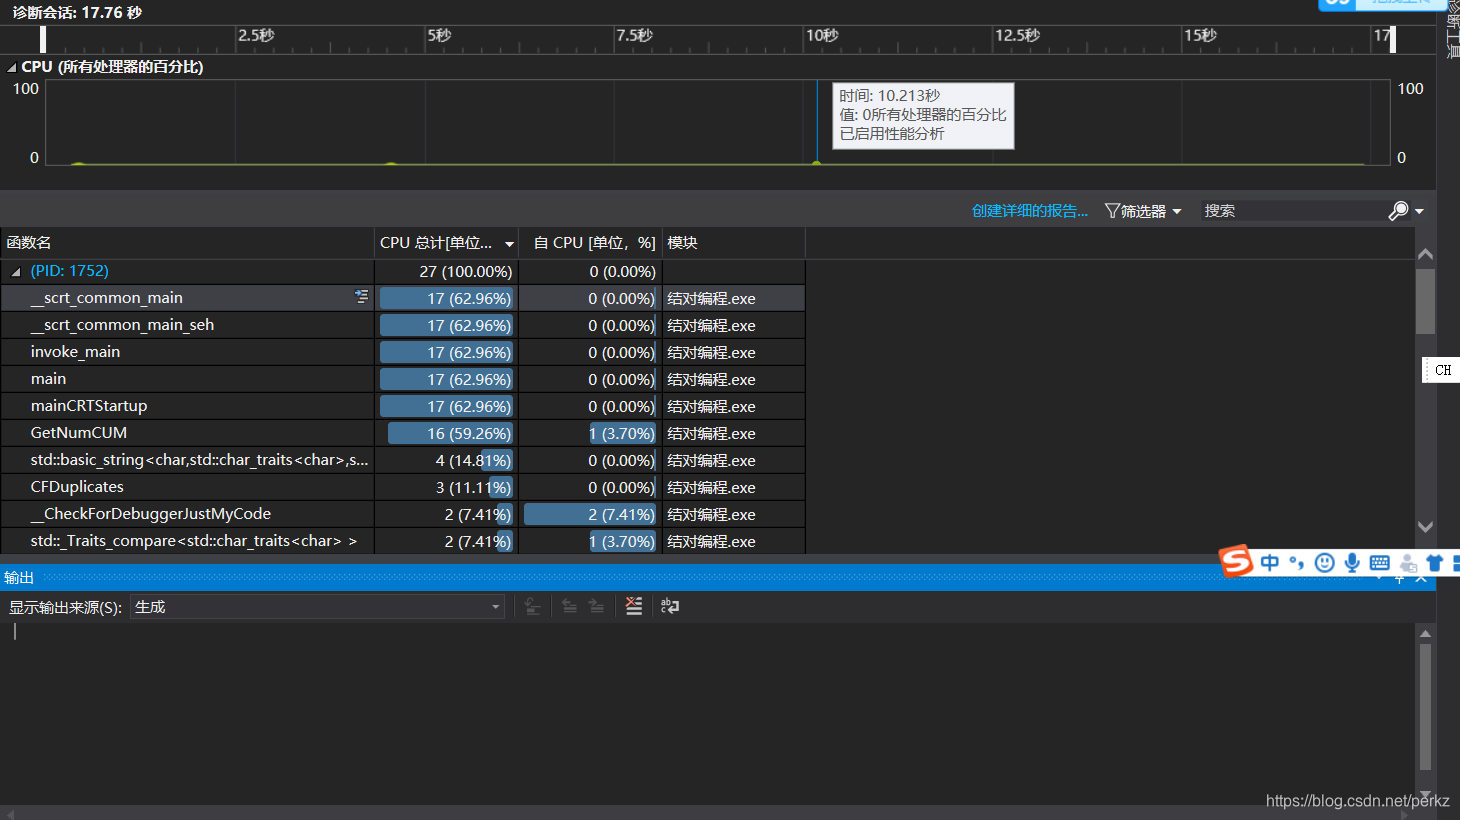Viewport: 1460px width, 820px height.
Task: Click the CPU 总计 column sort arrow
Action: 509,243
